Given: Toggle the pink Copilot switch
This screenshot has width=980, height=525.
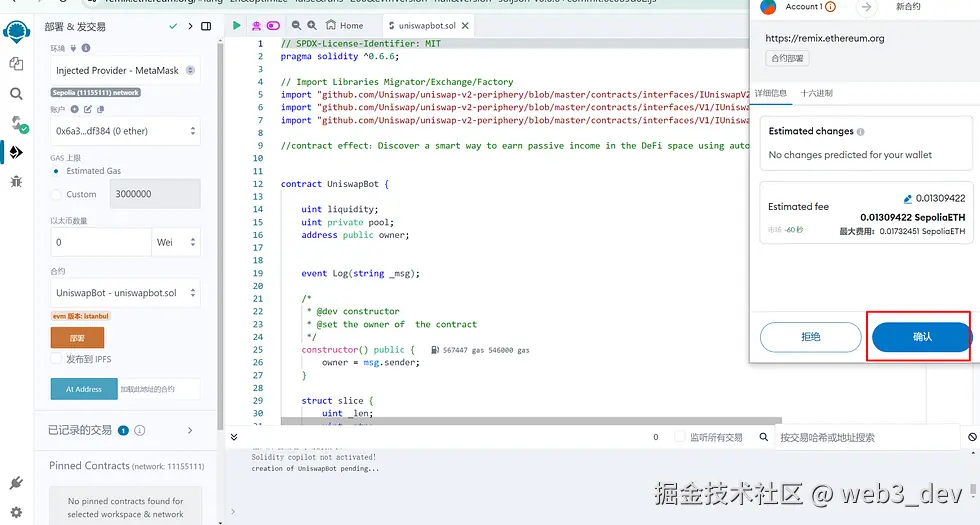Looking at the screenshot, I should pos(273,26).
